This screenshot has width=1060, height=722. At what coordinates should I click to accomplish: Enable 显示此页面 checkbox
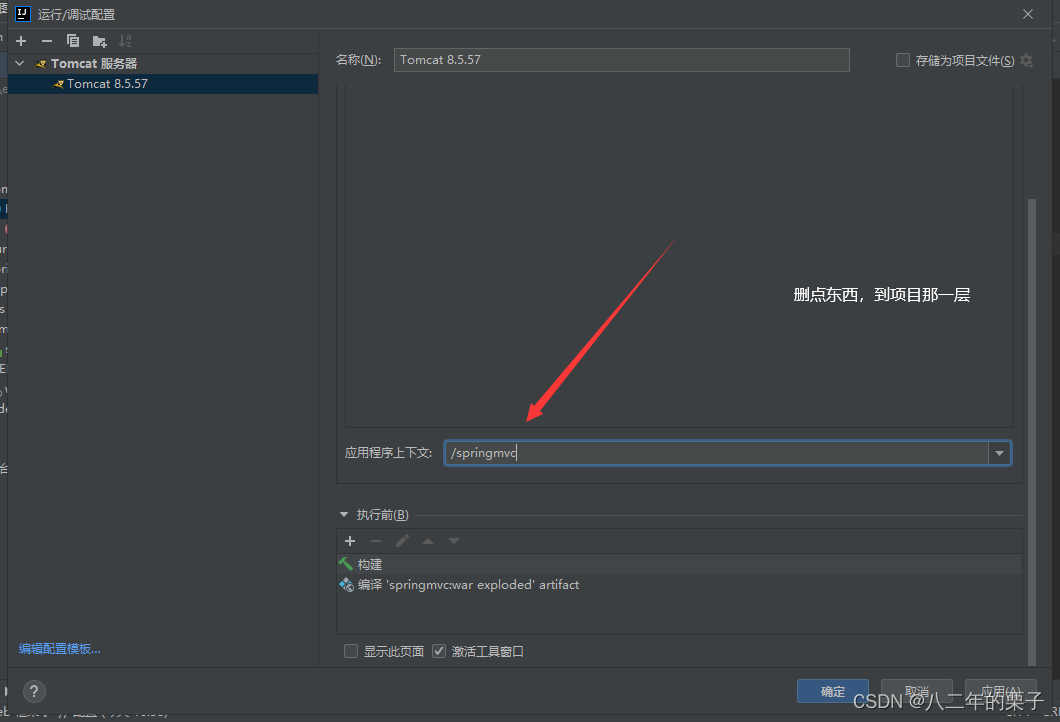pos(351,651)
